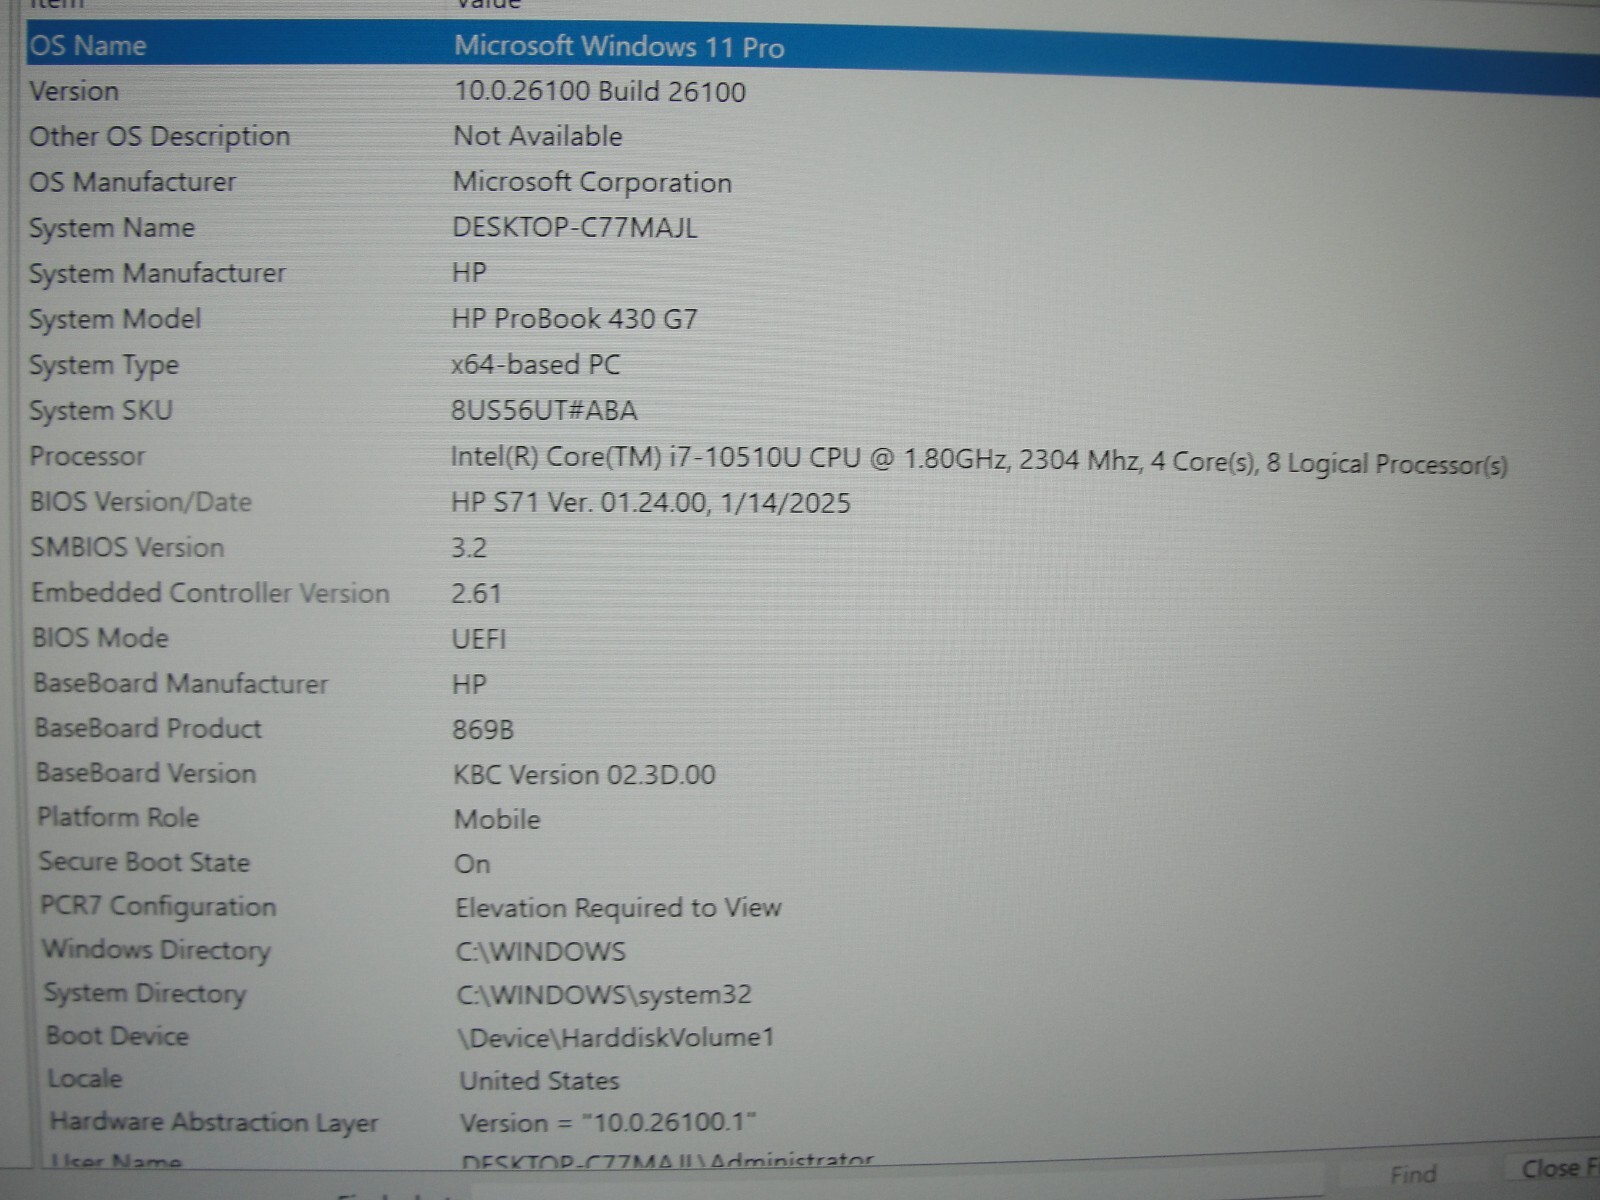Click the 'DESKTOP-C77MAJL' system name value
Image resolution: width=1600 pixels, height=1200 pixels.
(575, 227)
